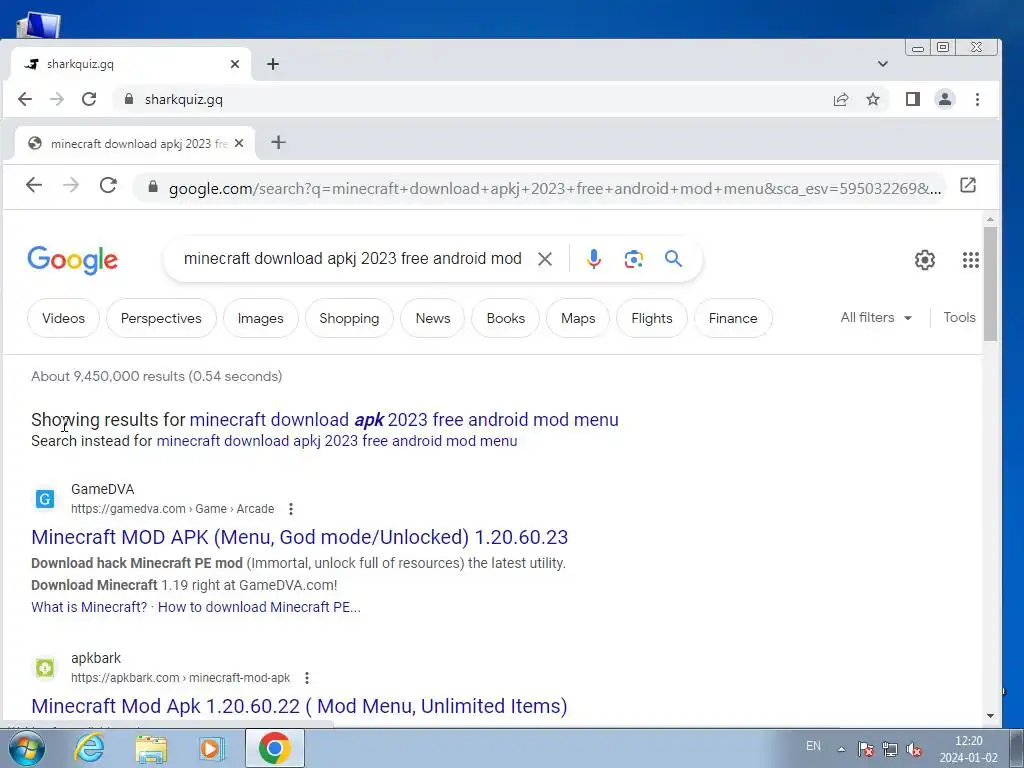Switch to News results
1024x768 pixels.
(433, 318)
